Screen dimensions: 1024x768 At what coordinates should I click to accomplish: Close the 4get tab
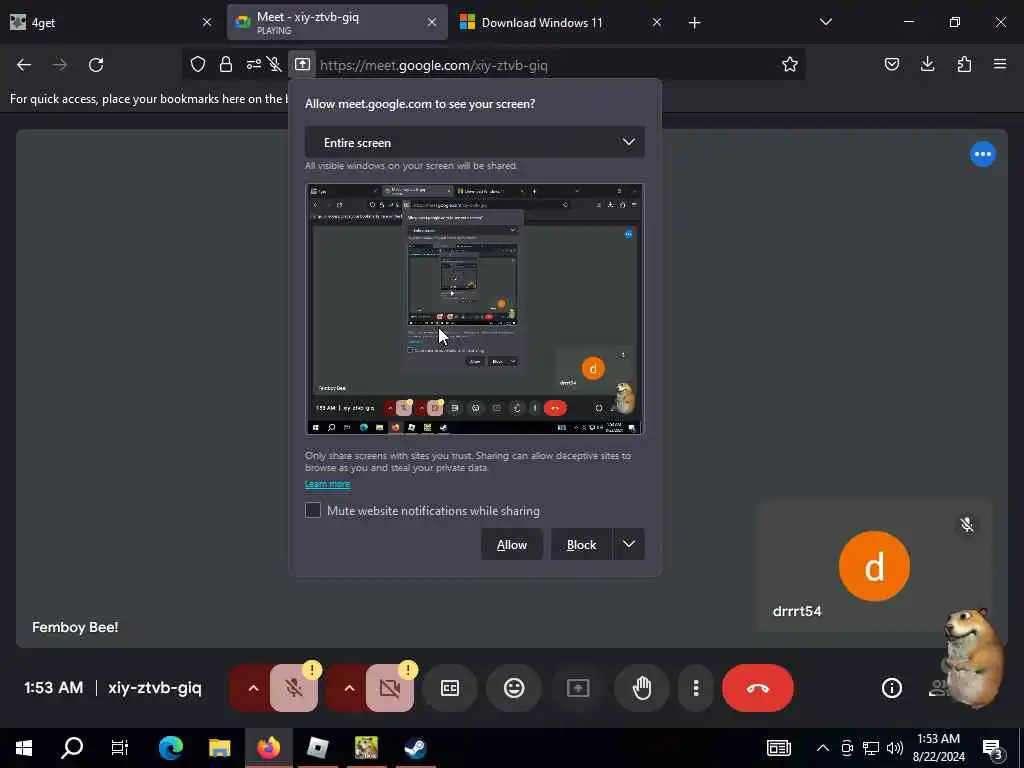(207, 22)
